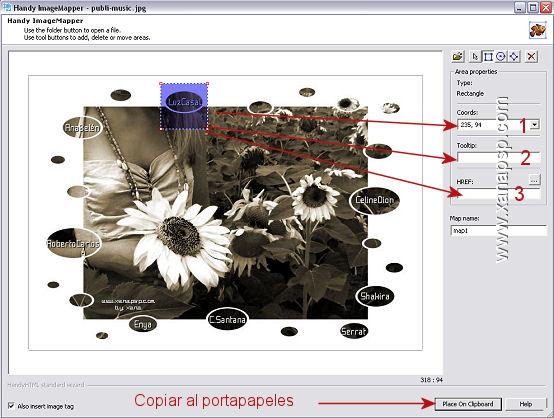The height and width of the screenshot is (418, 554).
Task: Click the AnaBelén oval on image
Action: click(x=82, y=127)
